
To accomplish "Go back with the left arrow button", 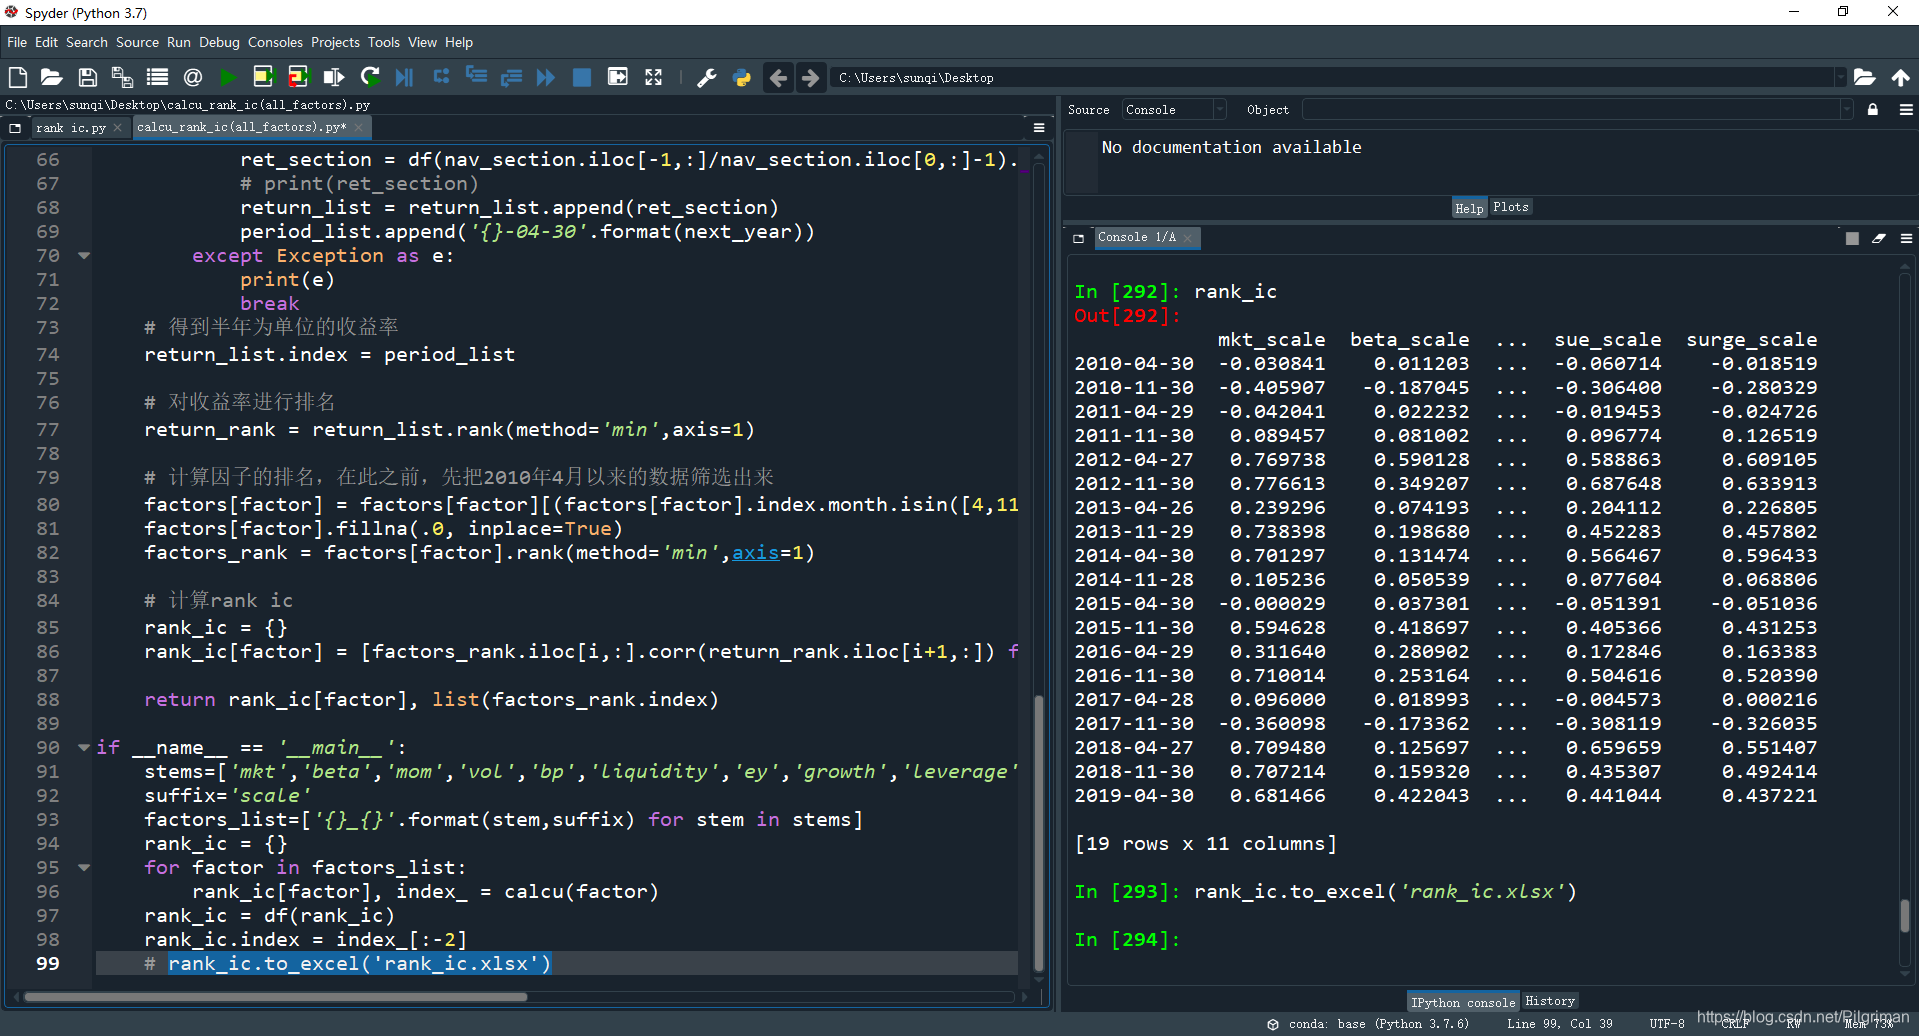I will (778, 77).
